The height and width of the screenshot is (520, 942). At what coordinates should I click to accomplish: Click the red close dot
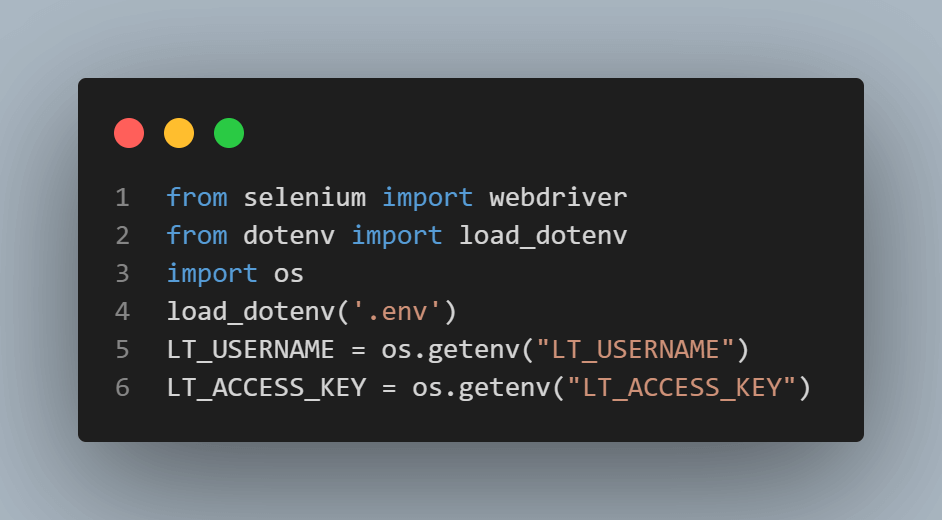tap(129, 133)
